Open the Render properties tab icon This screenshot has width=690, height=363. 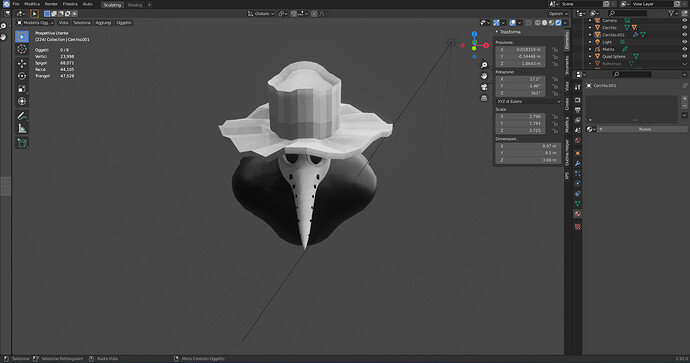pyautogui.click(x=577, y=100)
